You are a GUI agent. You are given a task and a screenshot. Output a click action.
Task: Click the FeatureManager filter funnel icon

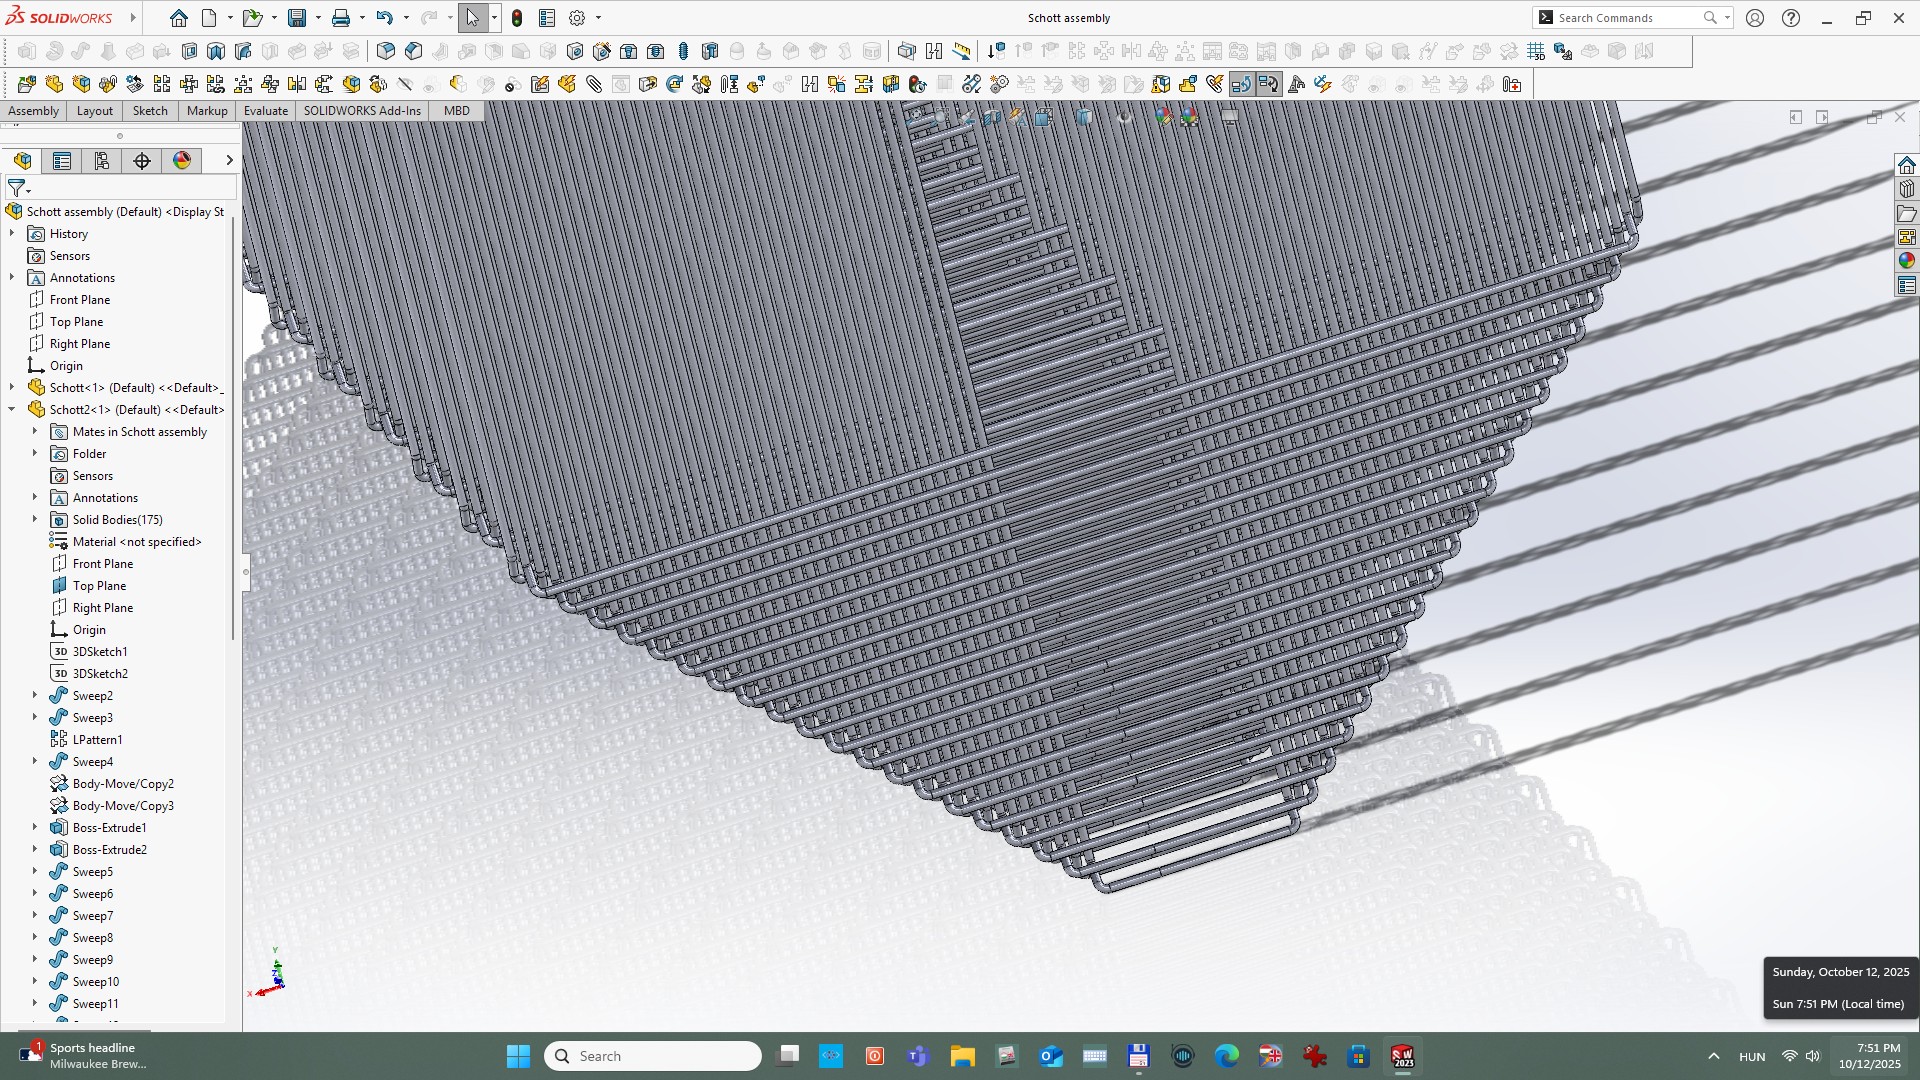click(16, 188)
